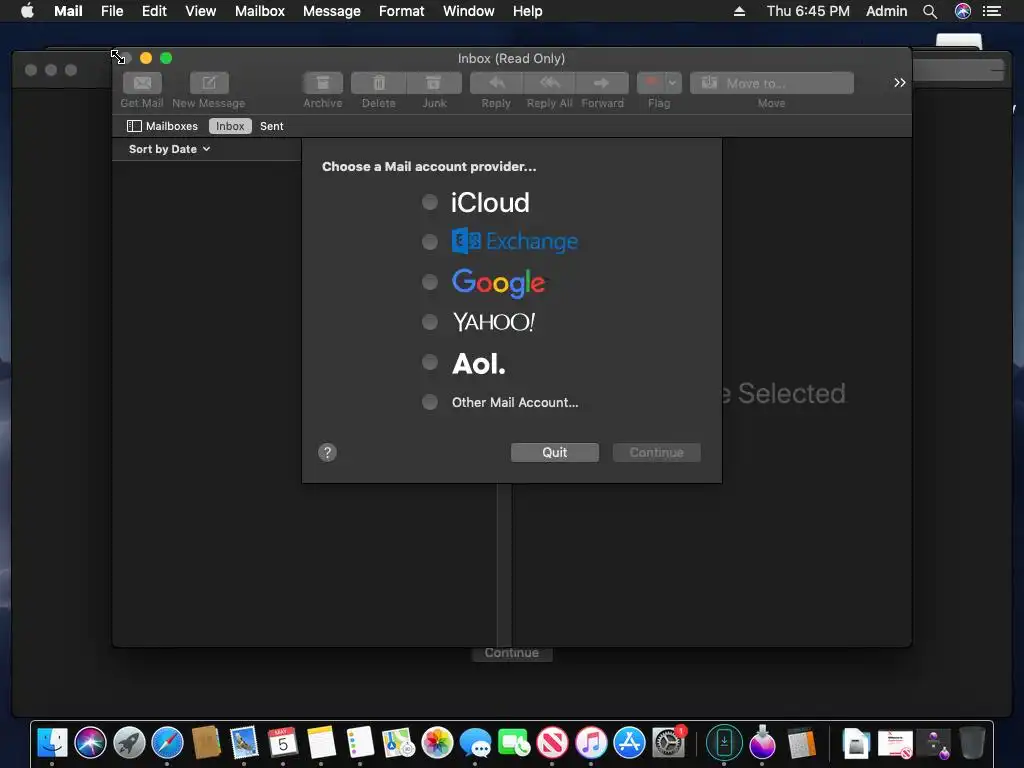The height and width of the screenshot is (768, 1024).
Task: Open the Message menu
Action: click(x=332, y=11)
